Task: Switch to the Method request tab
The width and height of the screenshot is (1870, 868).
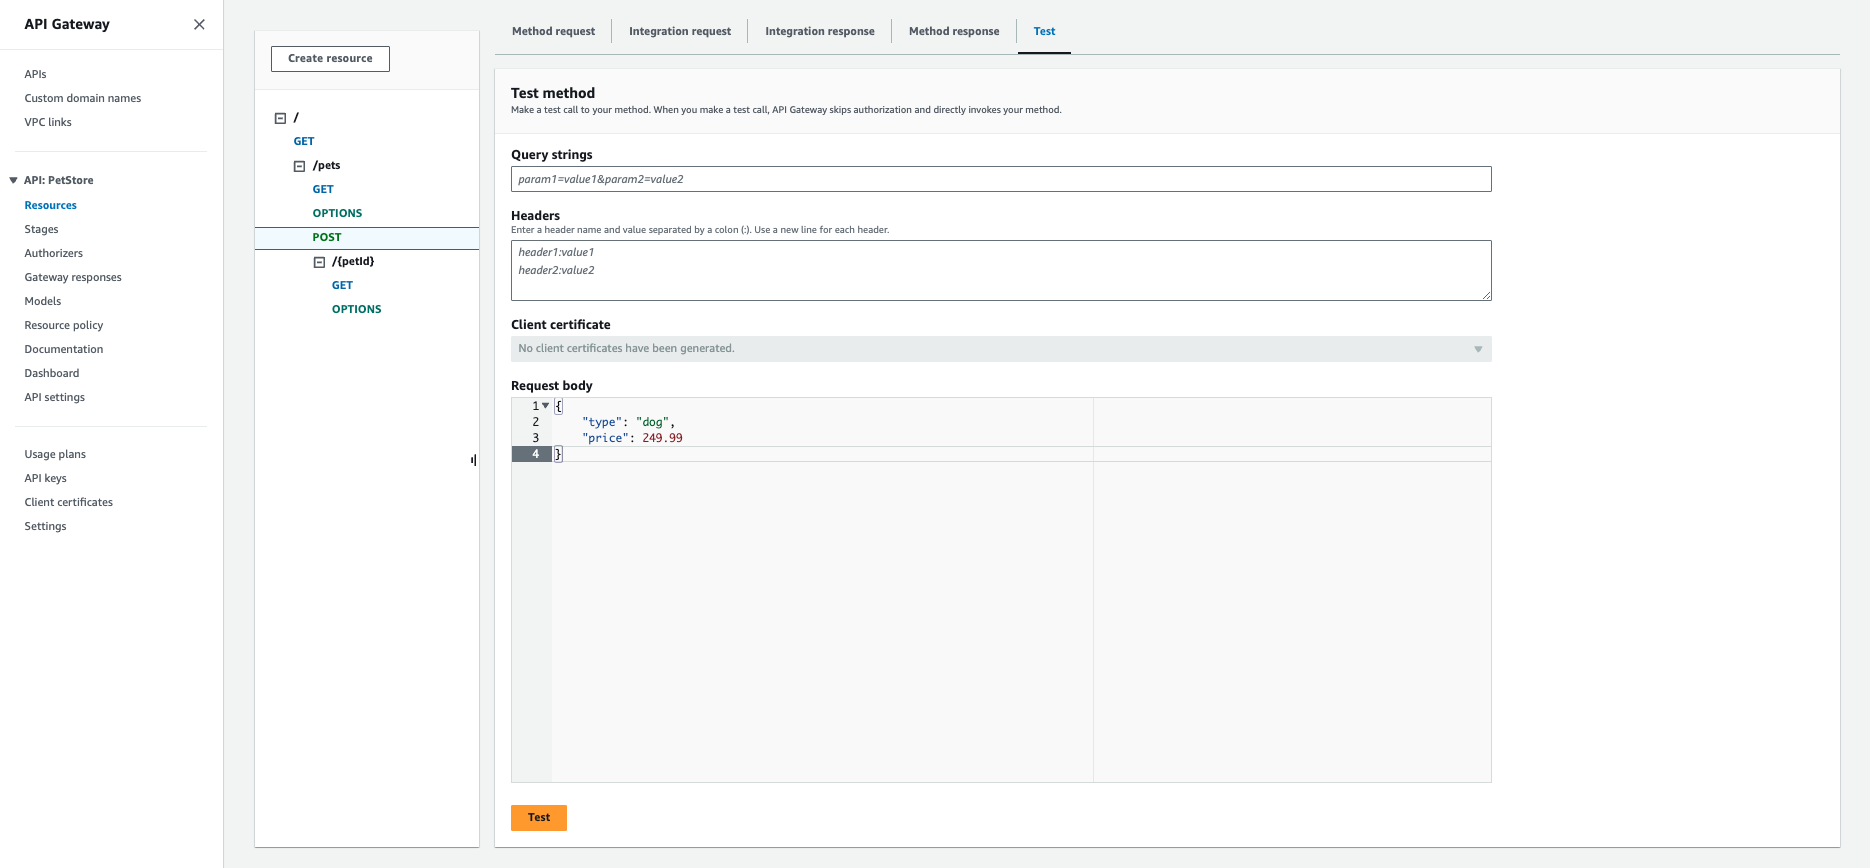Action: [x=553, y=32]
